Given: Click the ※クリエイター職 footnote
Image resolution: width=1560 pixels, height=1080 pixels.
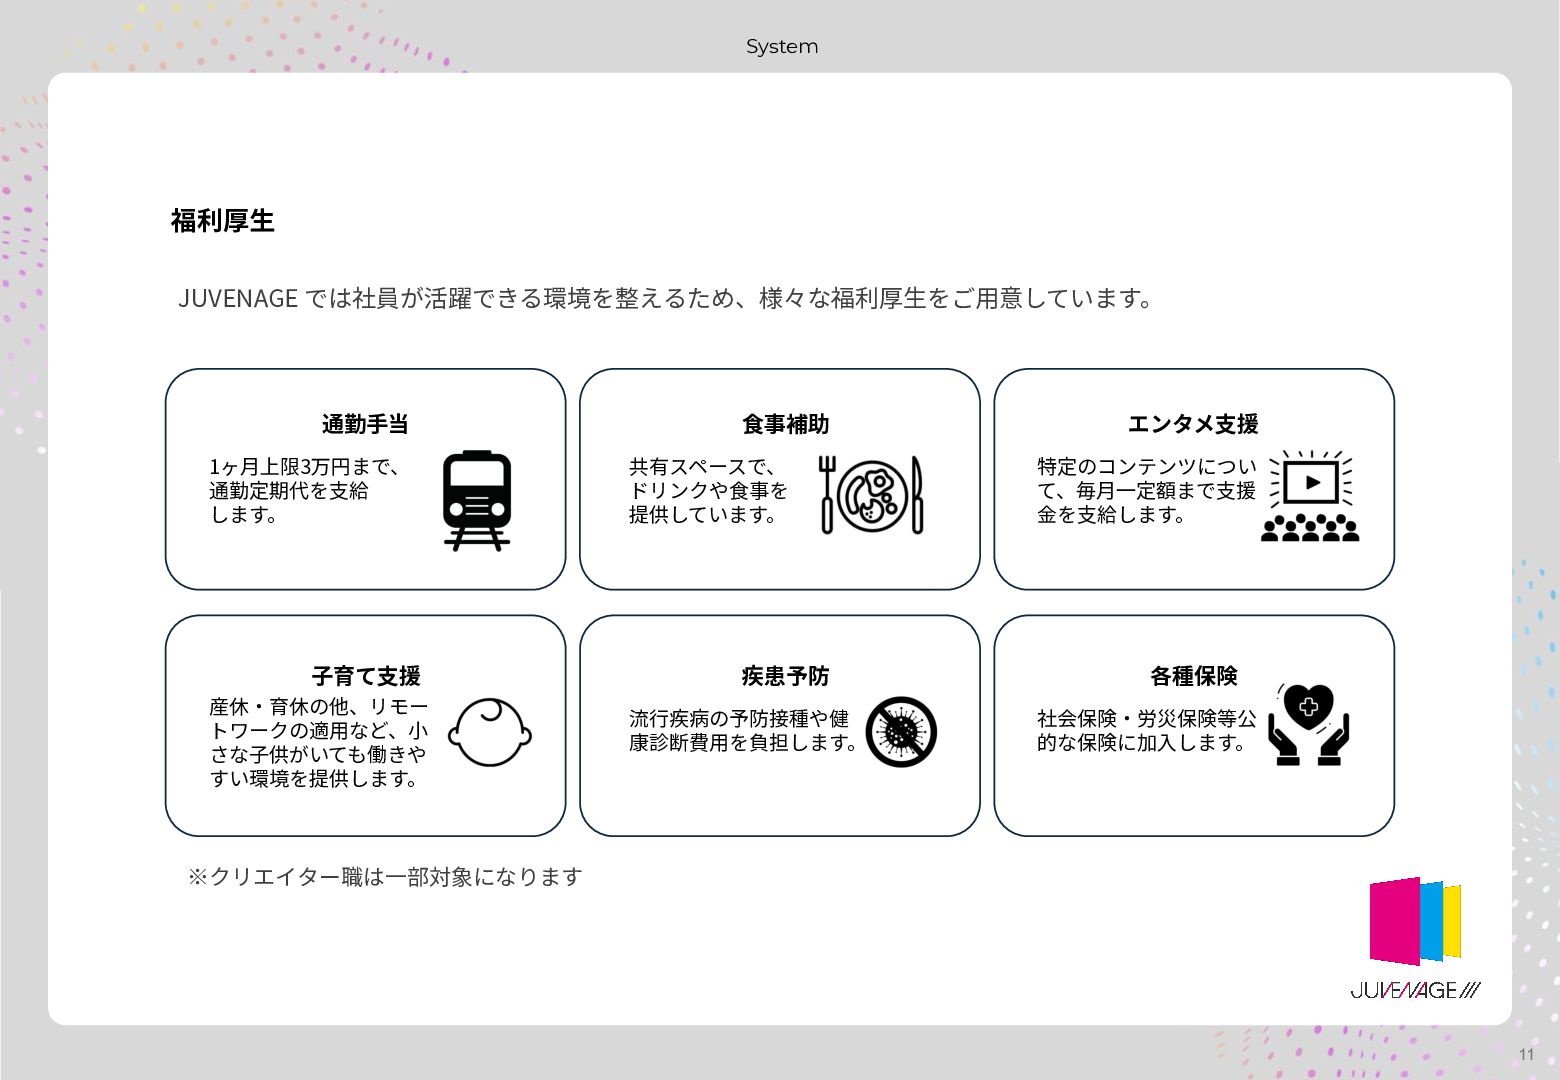Looking at the screenshot, I should 385,877.
